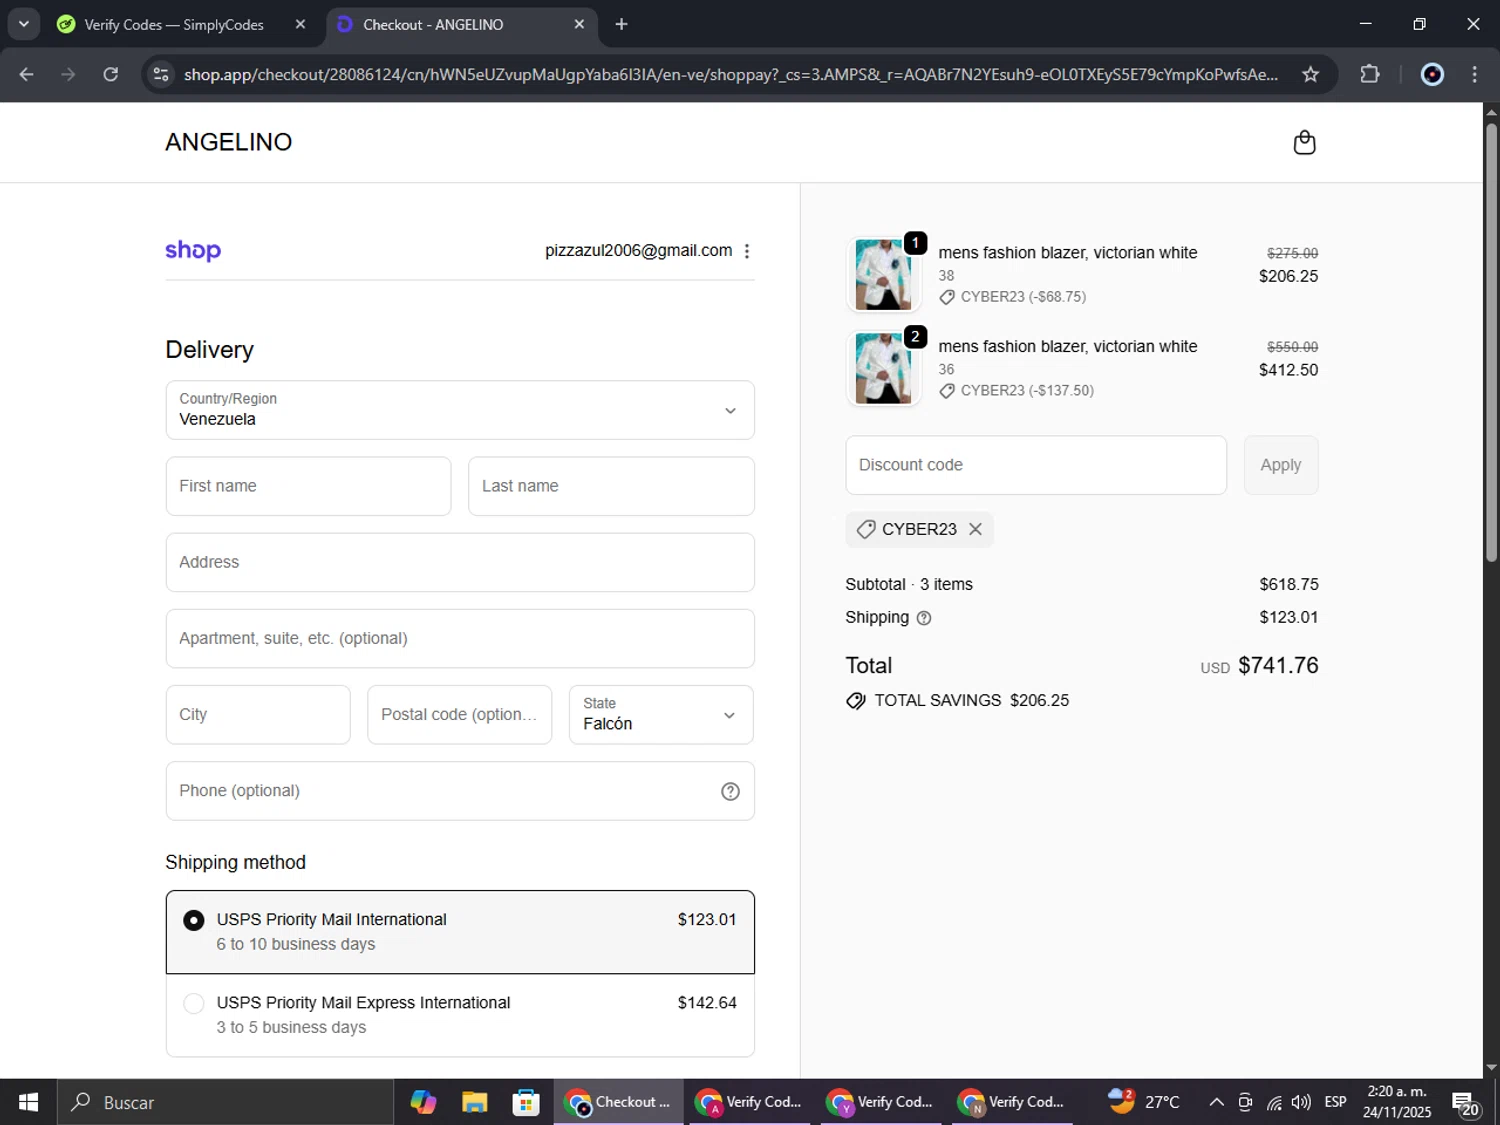The image size is (1500, 1125).
Task: Click TOTAL SAVINGS $206.25 text
Action: pos(971,701)
